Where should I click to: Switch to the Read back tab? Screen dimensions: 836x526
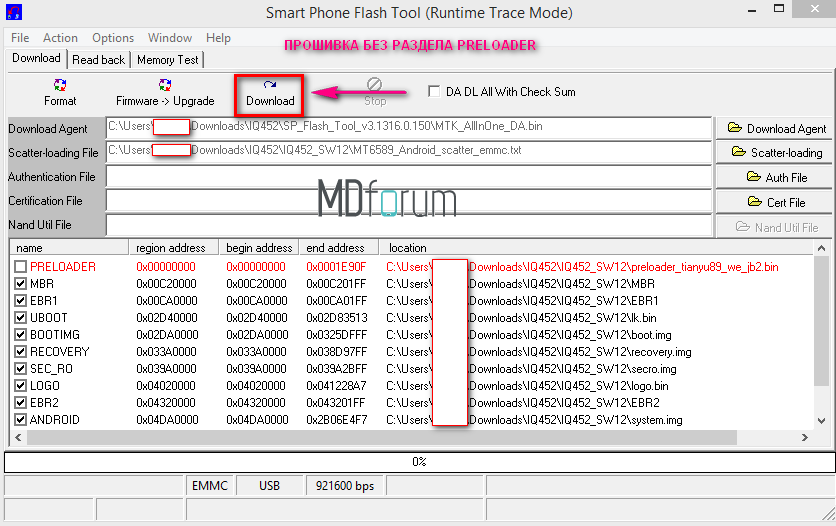tap(98, 60)
